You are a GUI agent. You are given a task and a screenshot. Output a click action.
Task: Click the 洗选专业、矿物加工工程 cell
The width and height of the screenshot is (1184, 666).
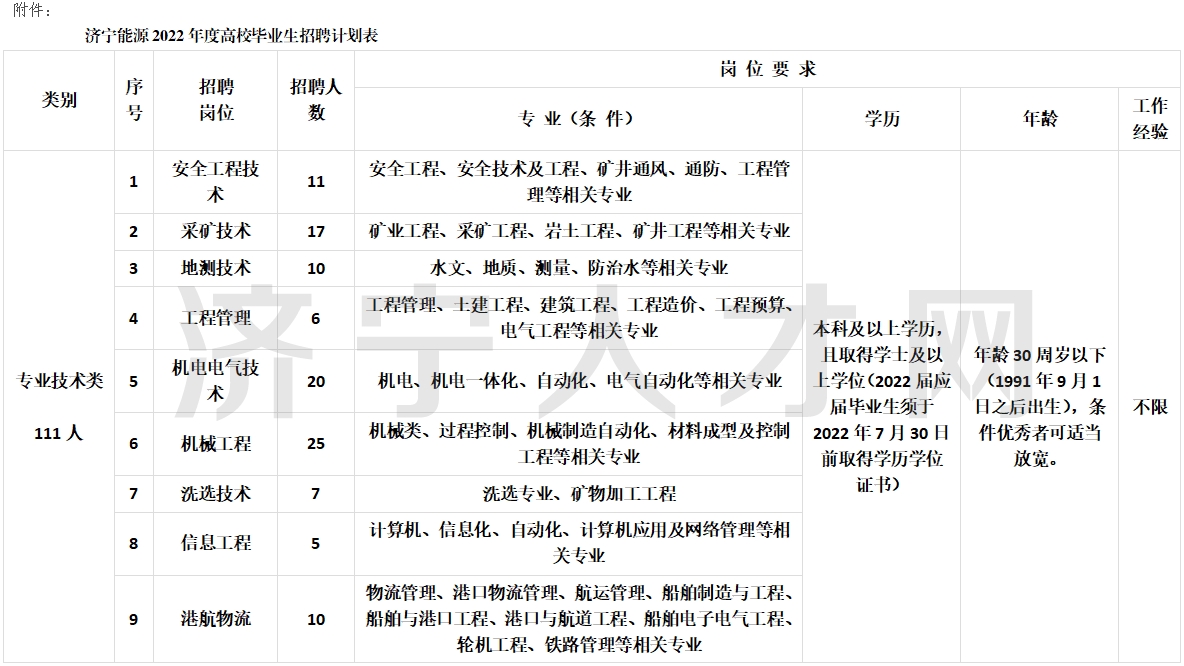point(578,494)
